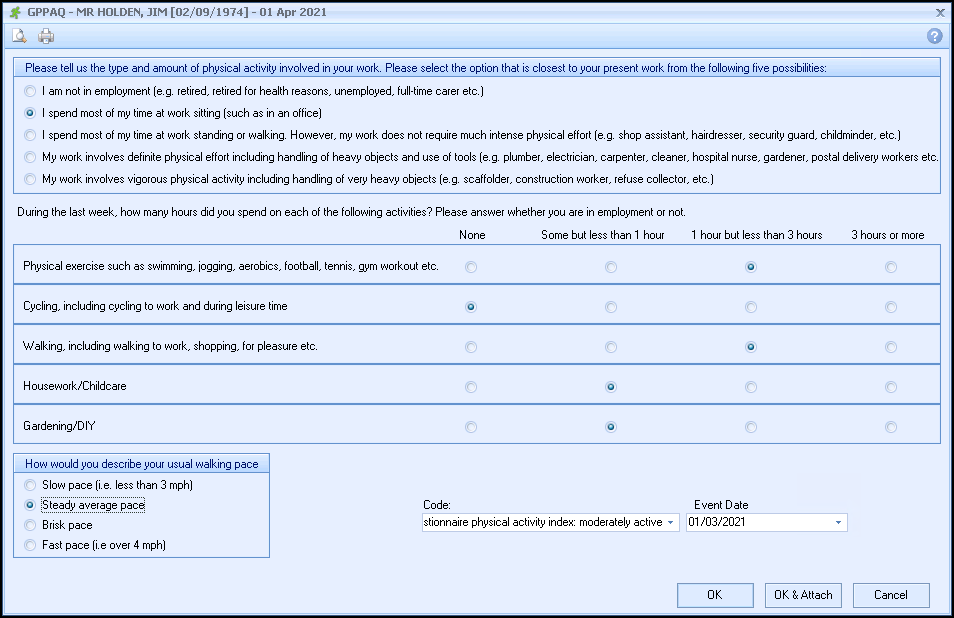The width and height of the screenshot is (954, 618).
Task: Expand the Code dropdown list
Action: click(x=670, y=522)
